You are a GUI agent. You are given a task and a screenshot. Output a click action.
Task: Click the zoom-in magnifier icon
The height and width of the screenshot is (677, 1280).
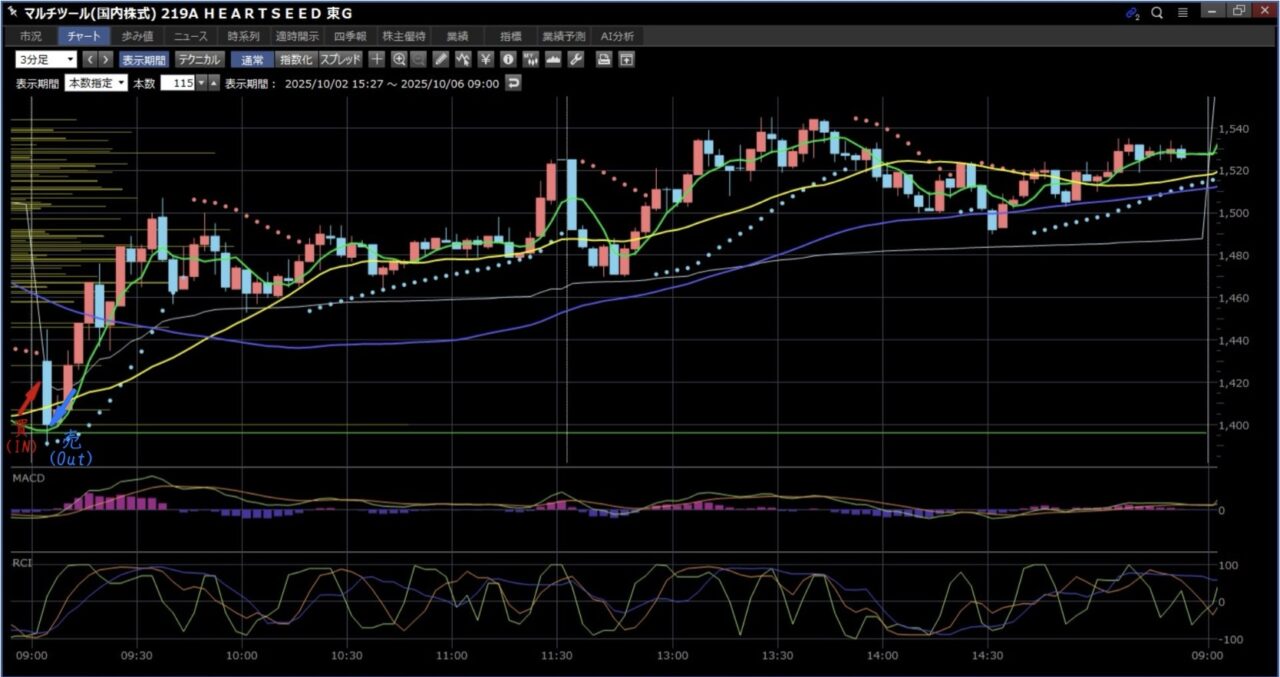(399, 59)
